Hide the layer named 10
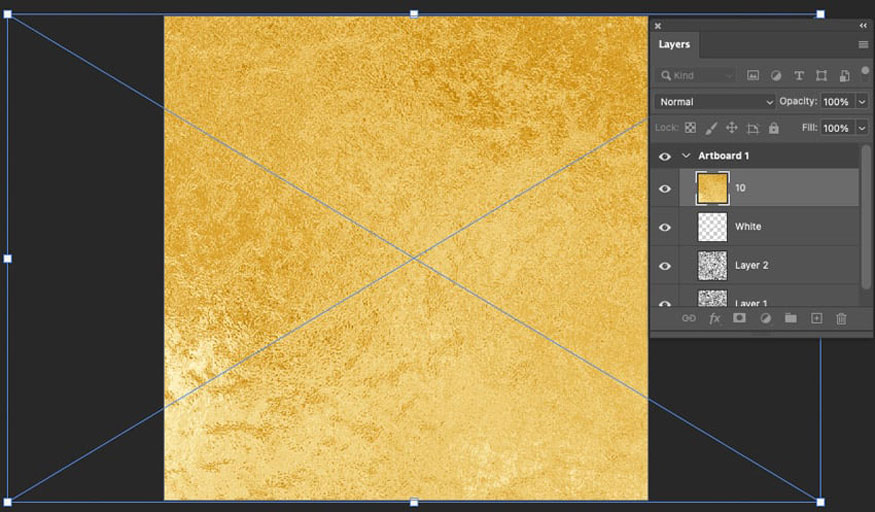The height and width of the screenshot is (512, 875). [x=665, y=189]
